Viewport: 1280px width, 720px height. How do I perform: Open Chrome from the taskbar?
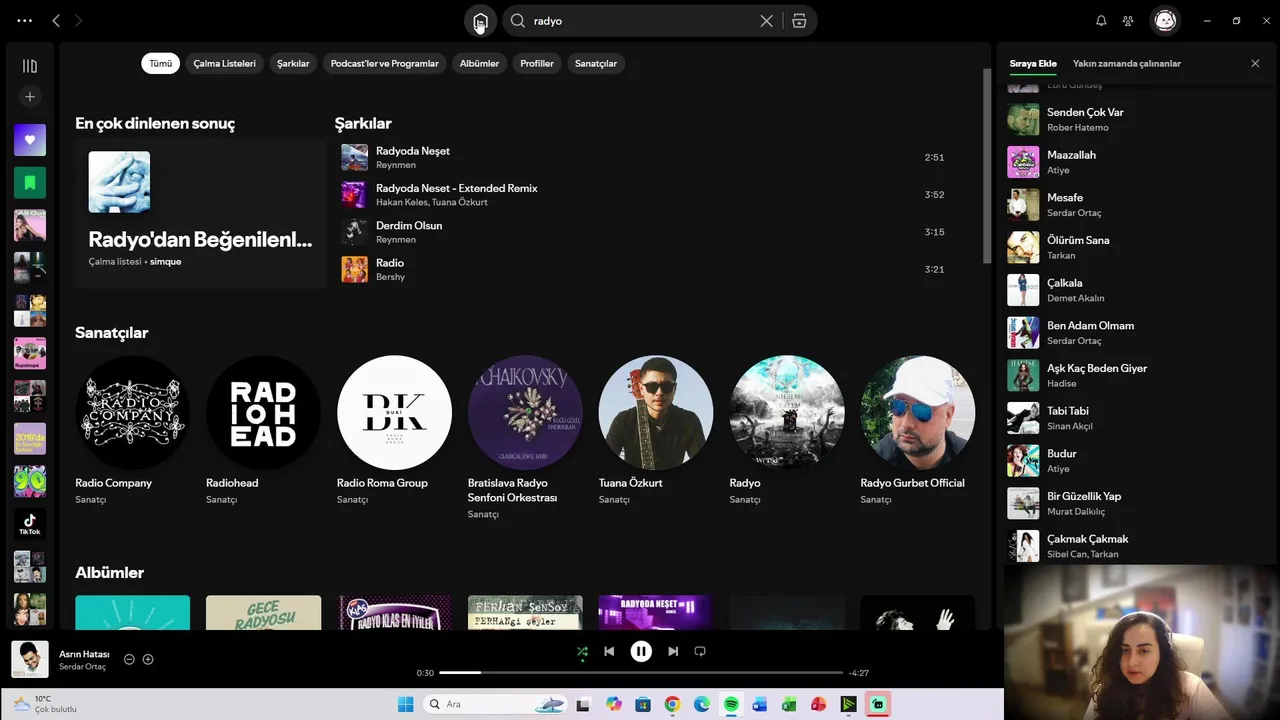(672, 704)
